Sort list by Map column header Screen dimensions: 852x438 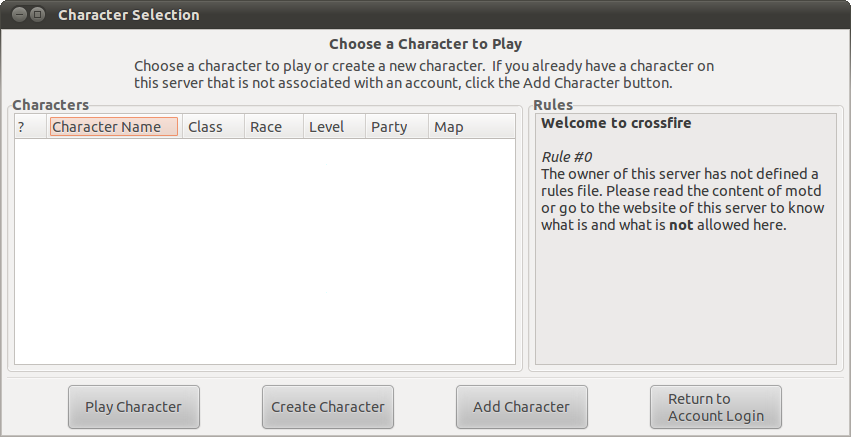point(471,127)
